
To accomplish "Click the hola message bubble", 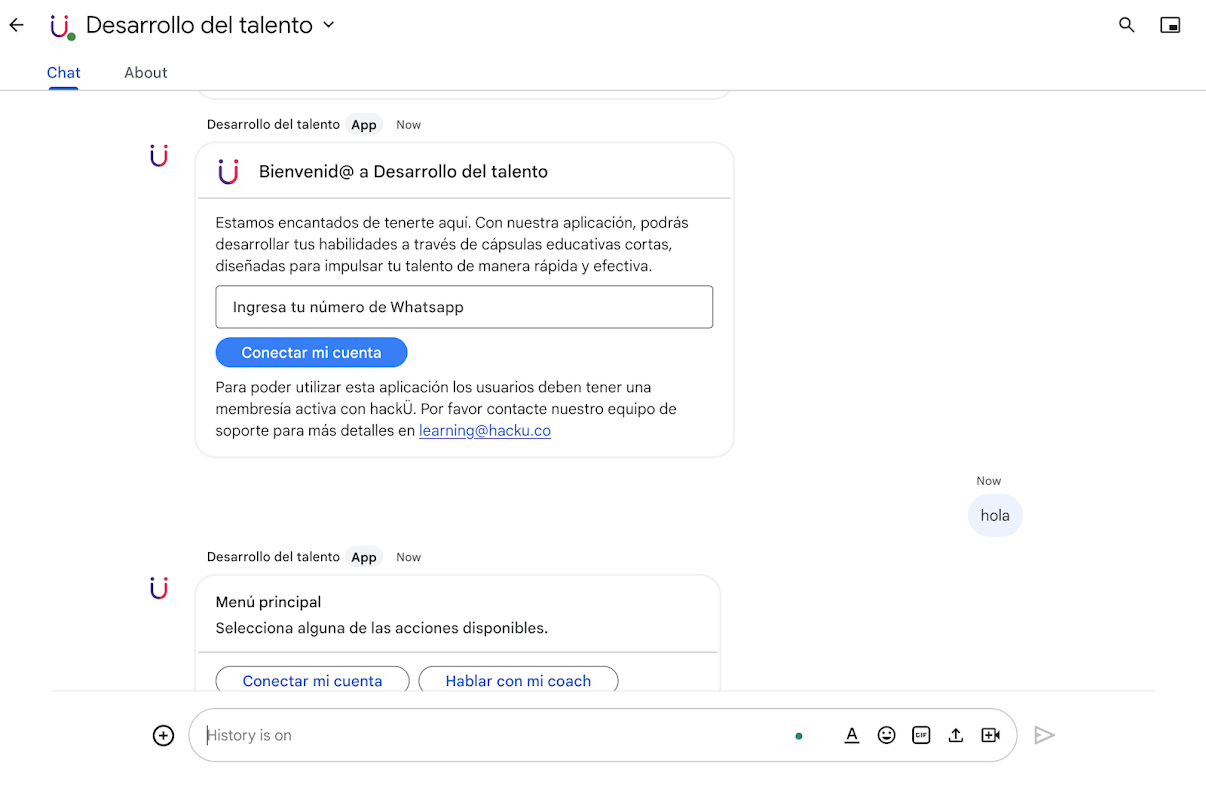I will tap(995, 515).
